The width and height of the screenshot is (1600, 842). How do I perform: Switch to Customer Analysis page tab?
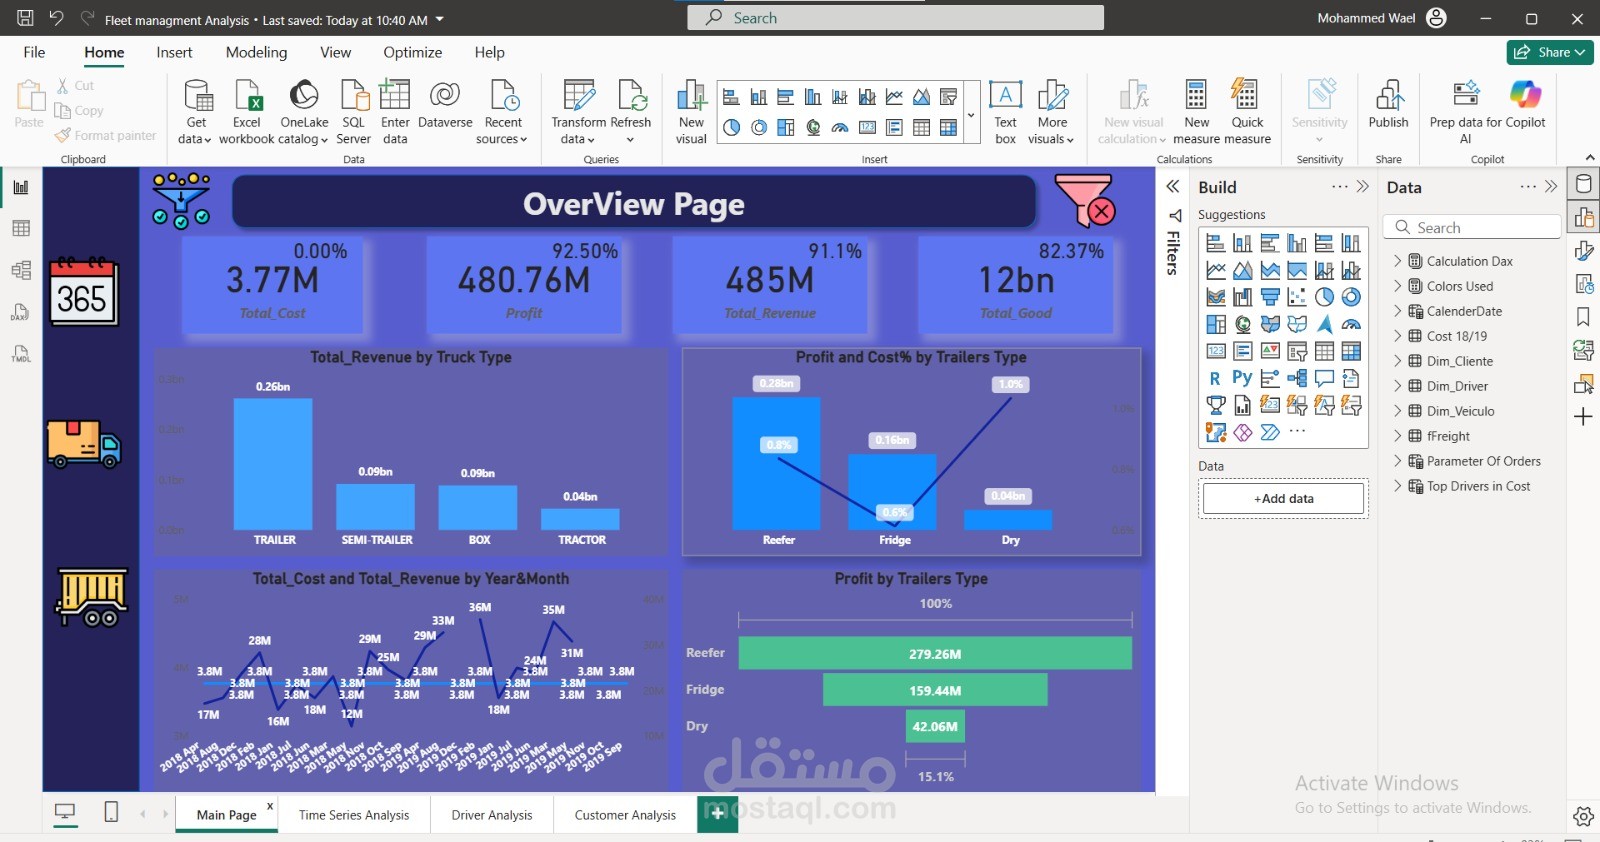[625, 815]
